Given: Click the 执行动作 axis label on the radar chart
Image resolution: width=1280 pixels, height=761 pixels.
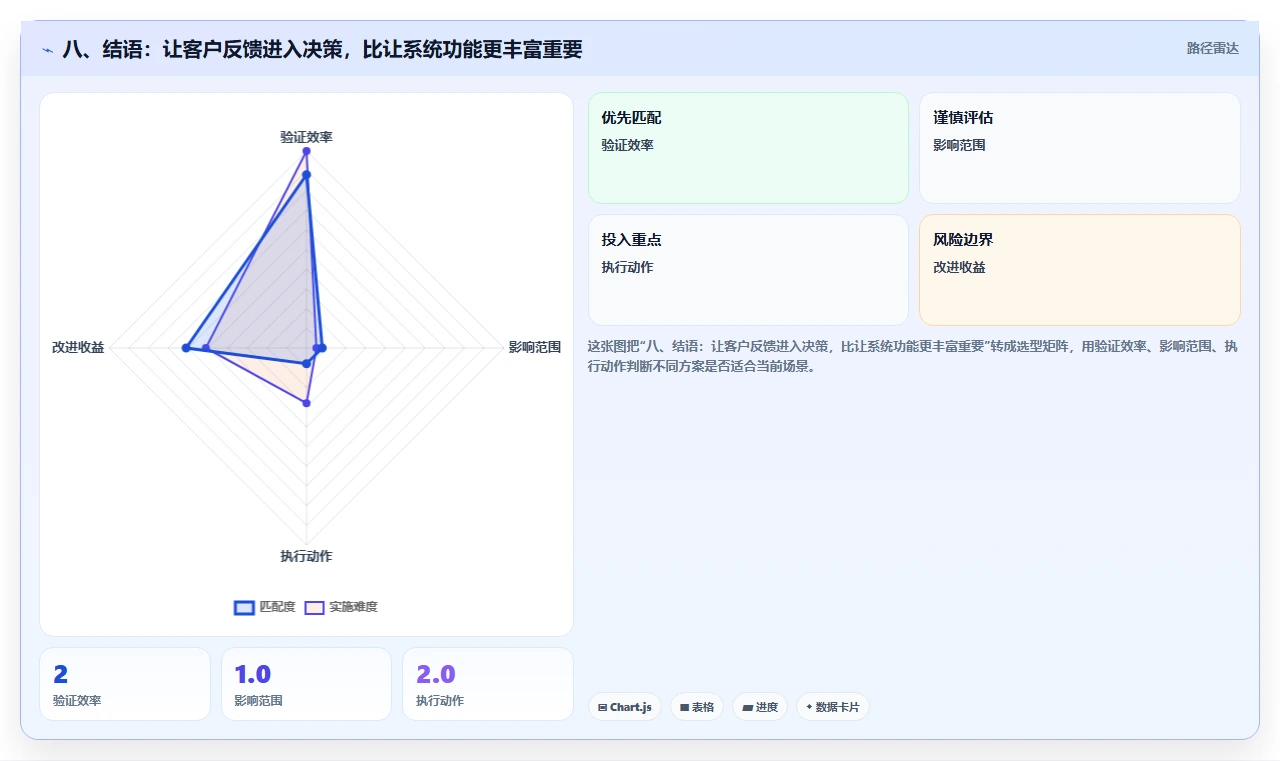Looking at the screenshot, I should [306, 556].
